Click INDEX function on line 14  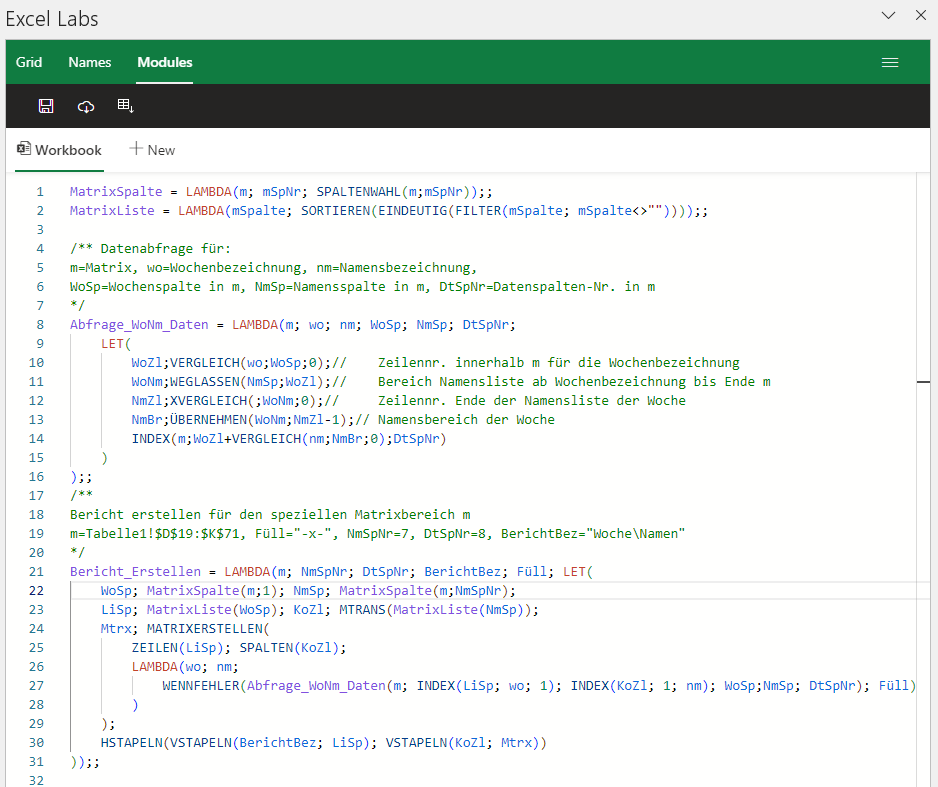pos(151,439)
